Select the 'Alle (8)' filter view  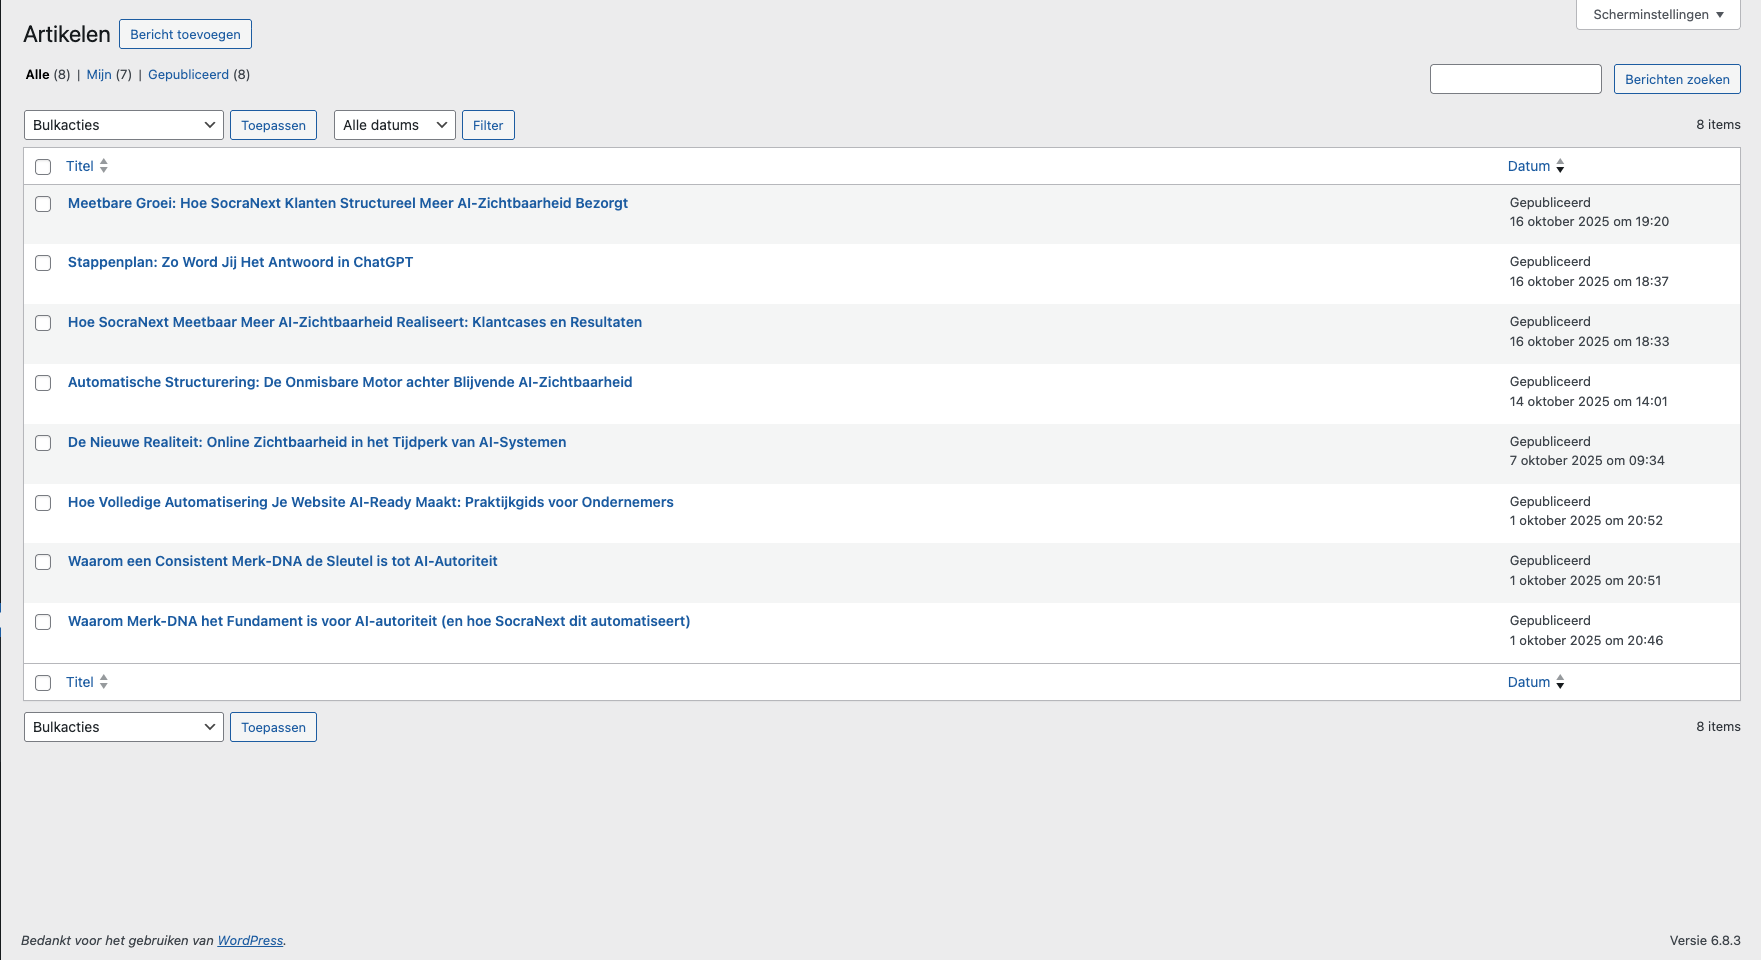click(x=37, y=74)
